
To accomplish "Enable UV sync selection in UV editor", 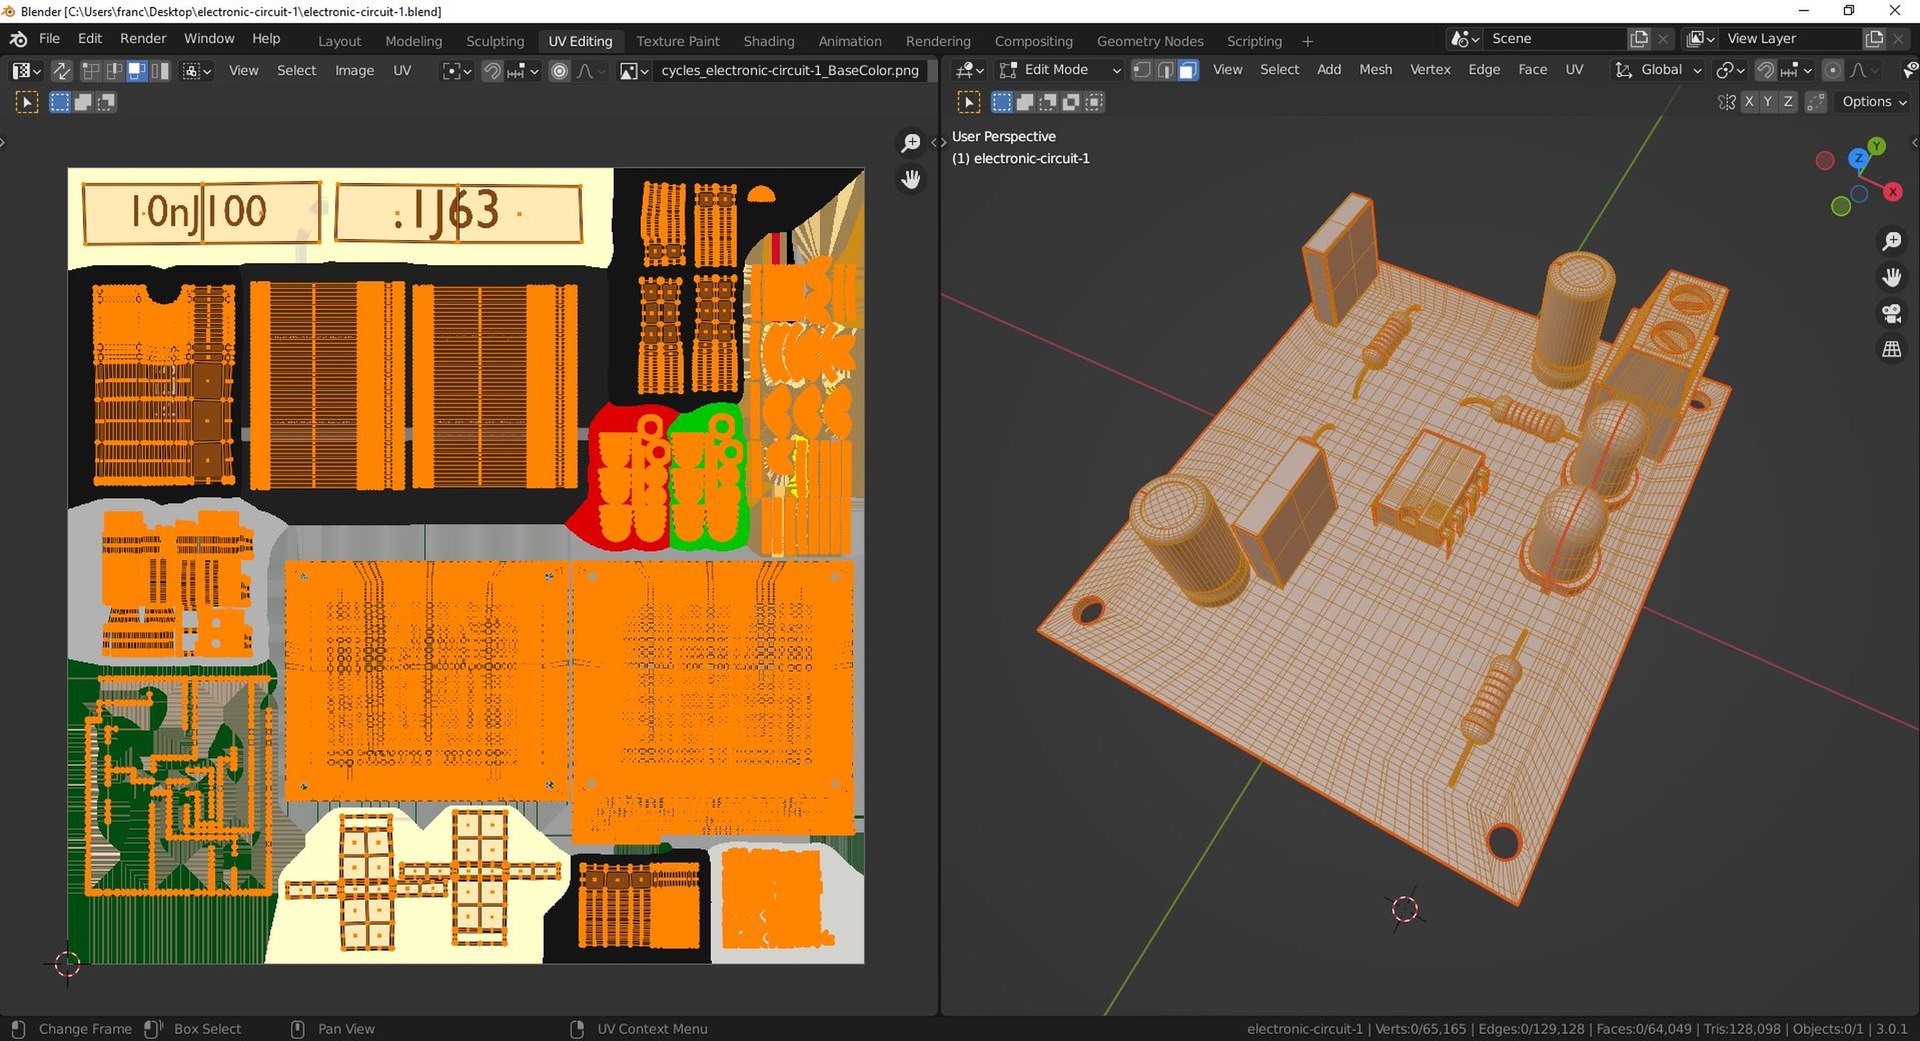I will coord(61,71).
